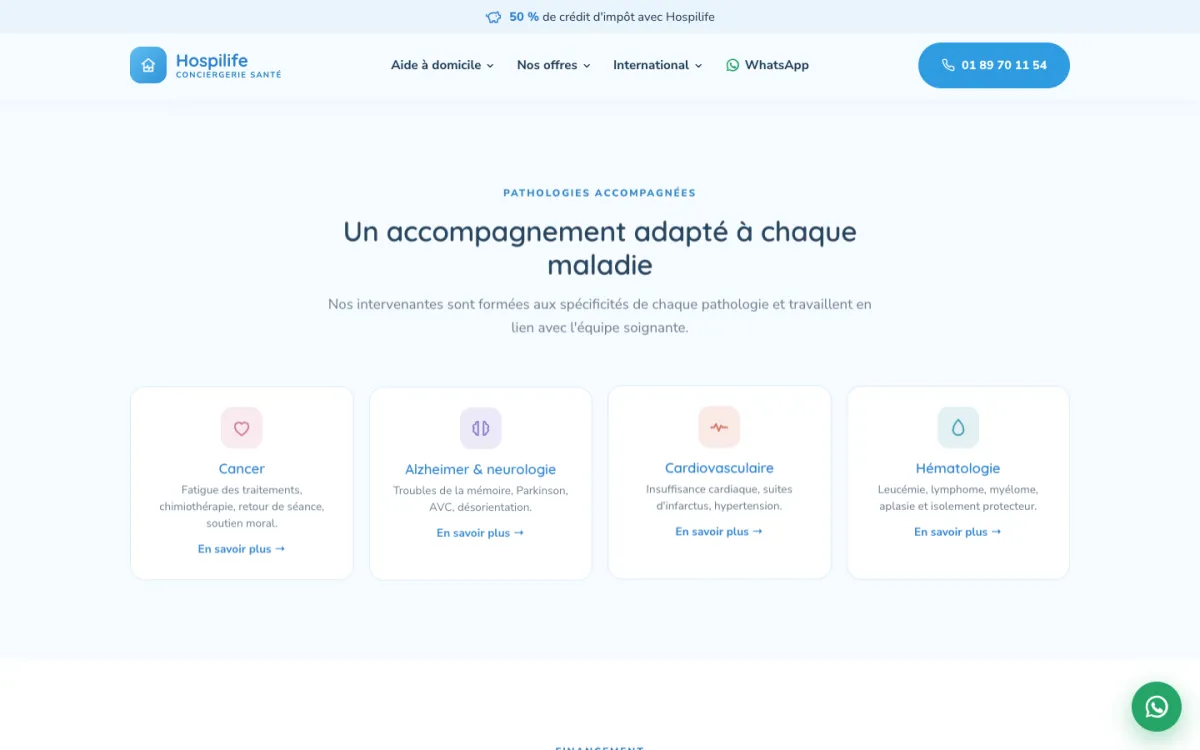This screenshot has height=750, width=1200.
Task: Click the Nos intervenantes sont formées paragraph
Action: pos(600,316)
